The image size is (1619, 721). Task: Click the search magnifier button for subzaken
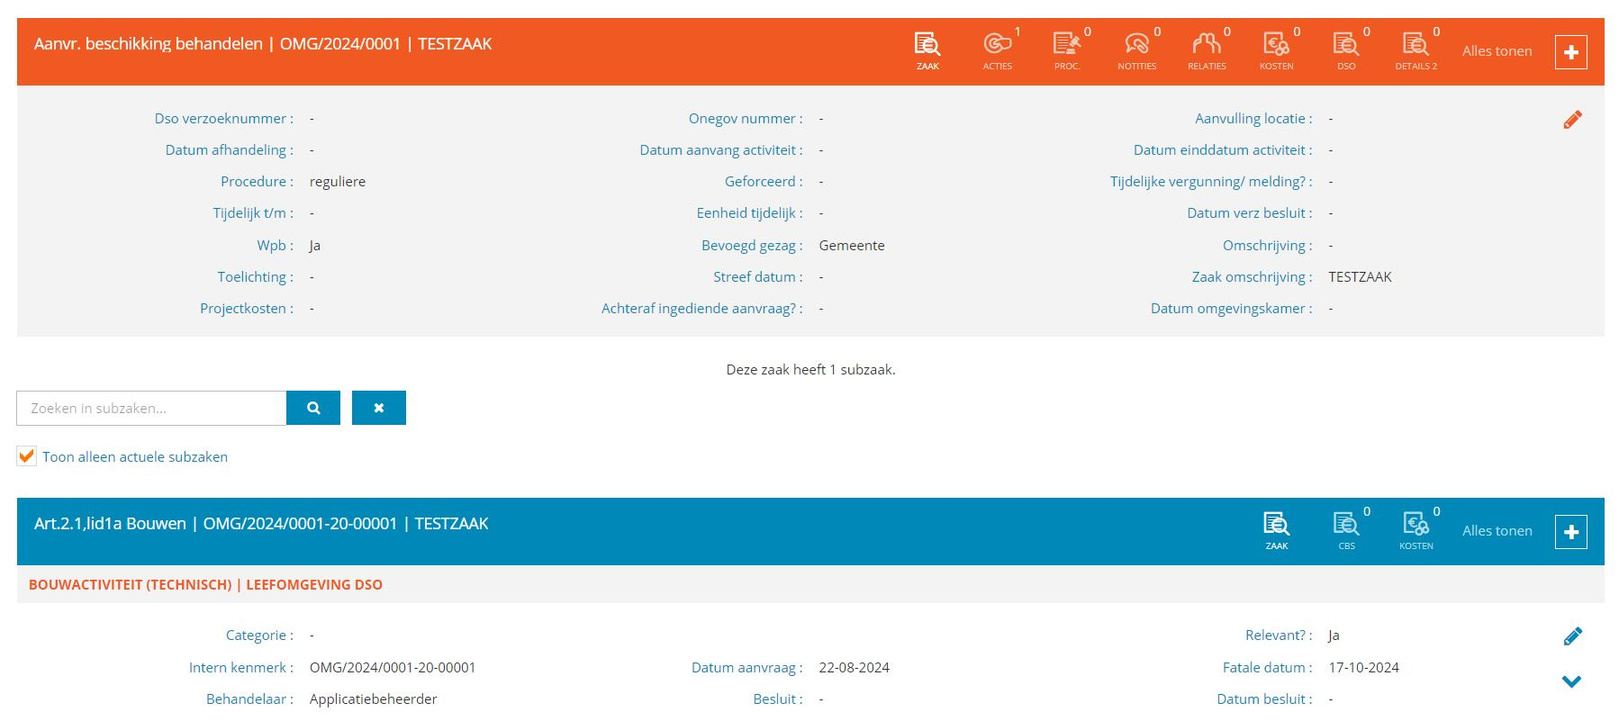click(x=313, y=408)
